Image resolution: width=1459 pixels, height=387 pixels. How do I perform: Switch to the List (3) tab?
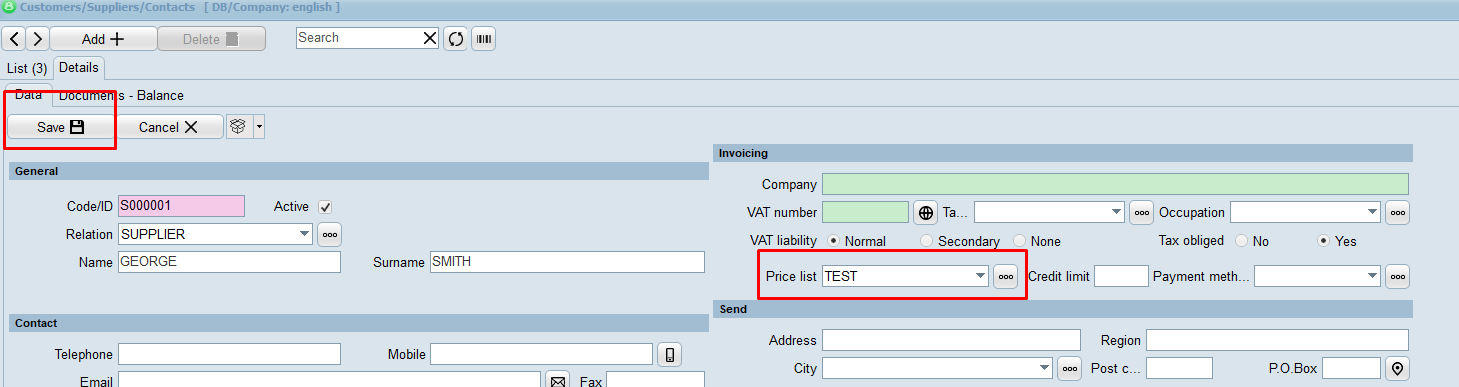(27, 68)
